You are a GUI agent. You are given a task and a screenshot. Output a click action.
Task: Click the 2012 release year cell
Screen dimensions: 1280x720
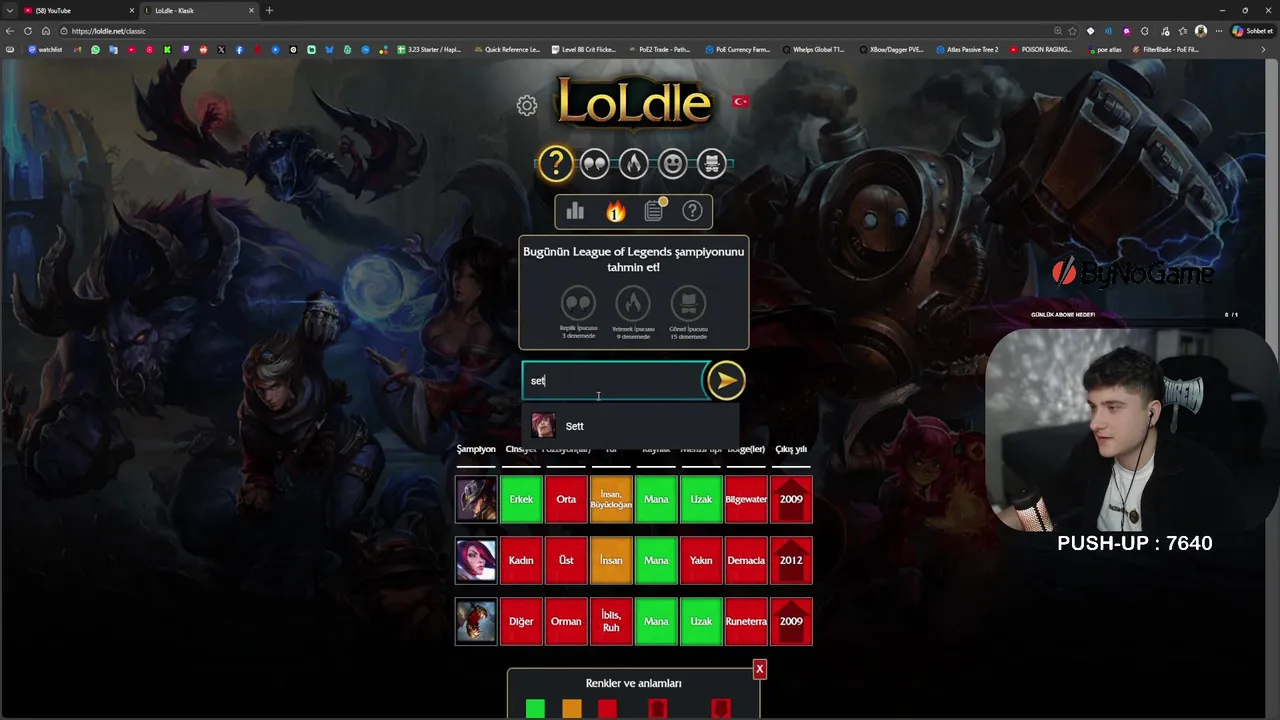coord(791,560)
